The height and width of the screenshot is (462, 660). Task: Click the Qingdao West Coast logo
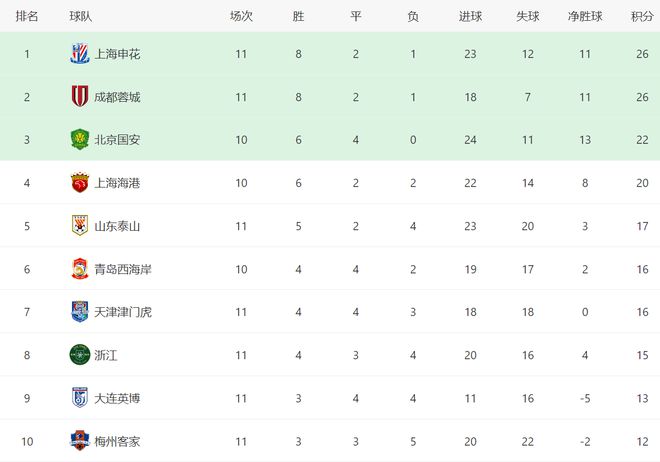[x=79, y=269]
